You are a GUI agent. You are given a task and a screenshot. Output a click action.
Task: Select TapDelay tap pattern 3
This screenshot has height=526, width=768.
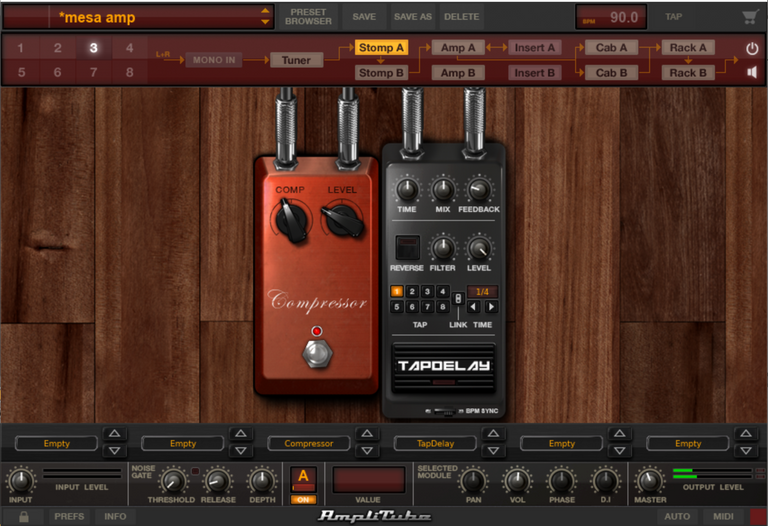427,291
